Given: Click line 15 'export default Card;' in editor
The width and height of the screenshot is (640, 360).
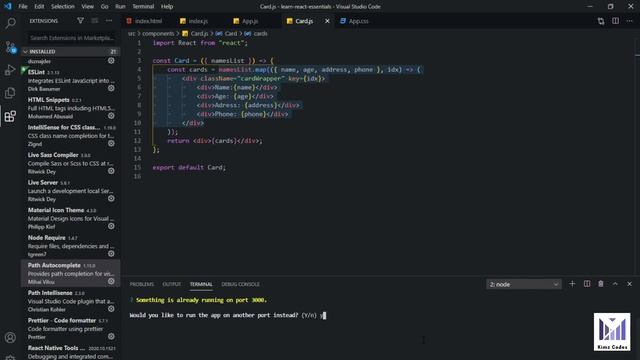Looking at the screenshot, I should 189,167.
